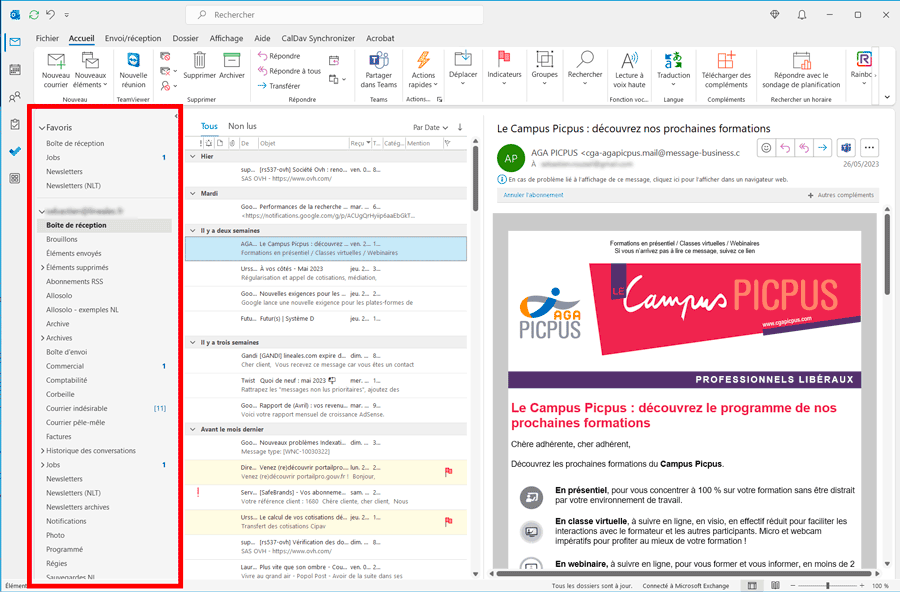Click the Nouveau courrier icon
The image size is (900, 592).
point(56,62)
